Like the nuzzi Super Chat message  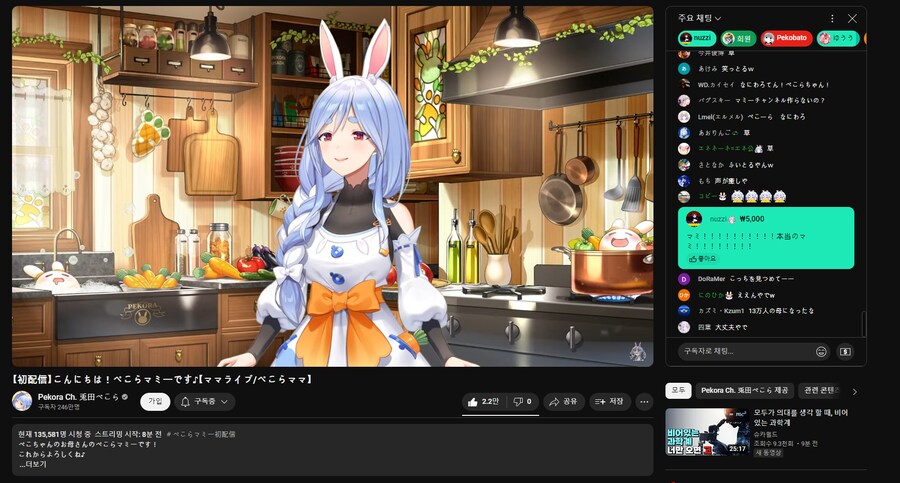[702, 258]
